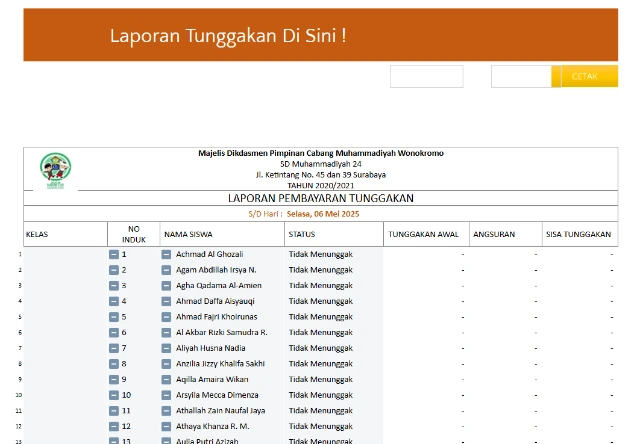Viewport: 640px width, 444px height.
Task: Click the NAMA SISWA column header
Action: click(x=222, y=234)
